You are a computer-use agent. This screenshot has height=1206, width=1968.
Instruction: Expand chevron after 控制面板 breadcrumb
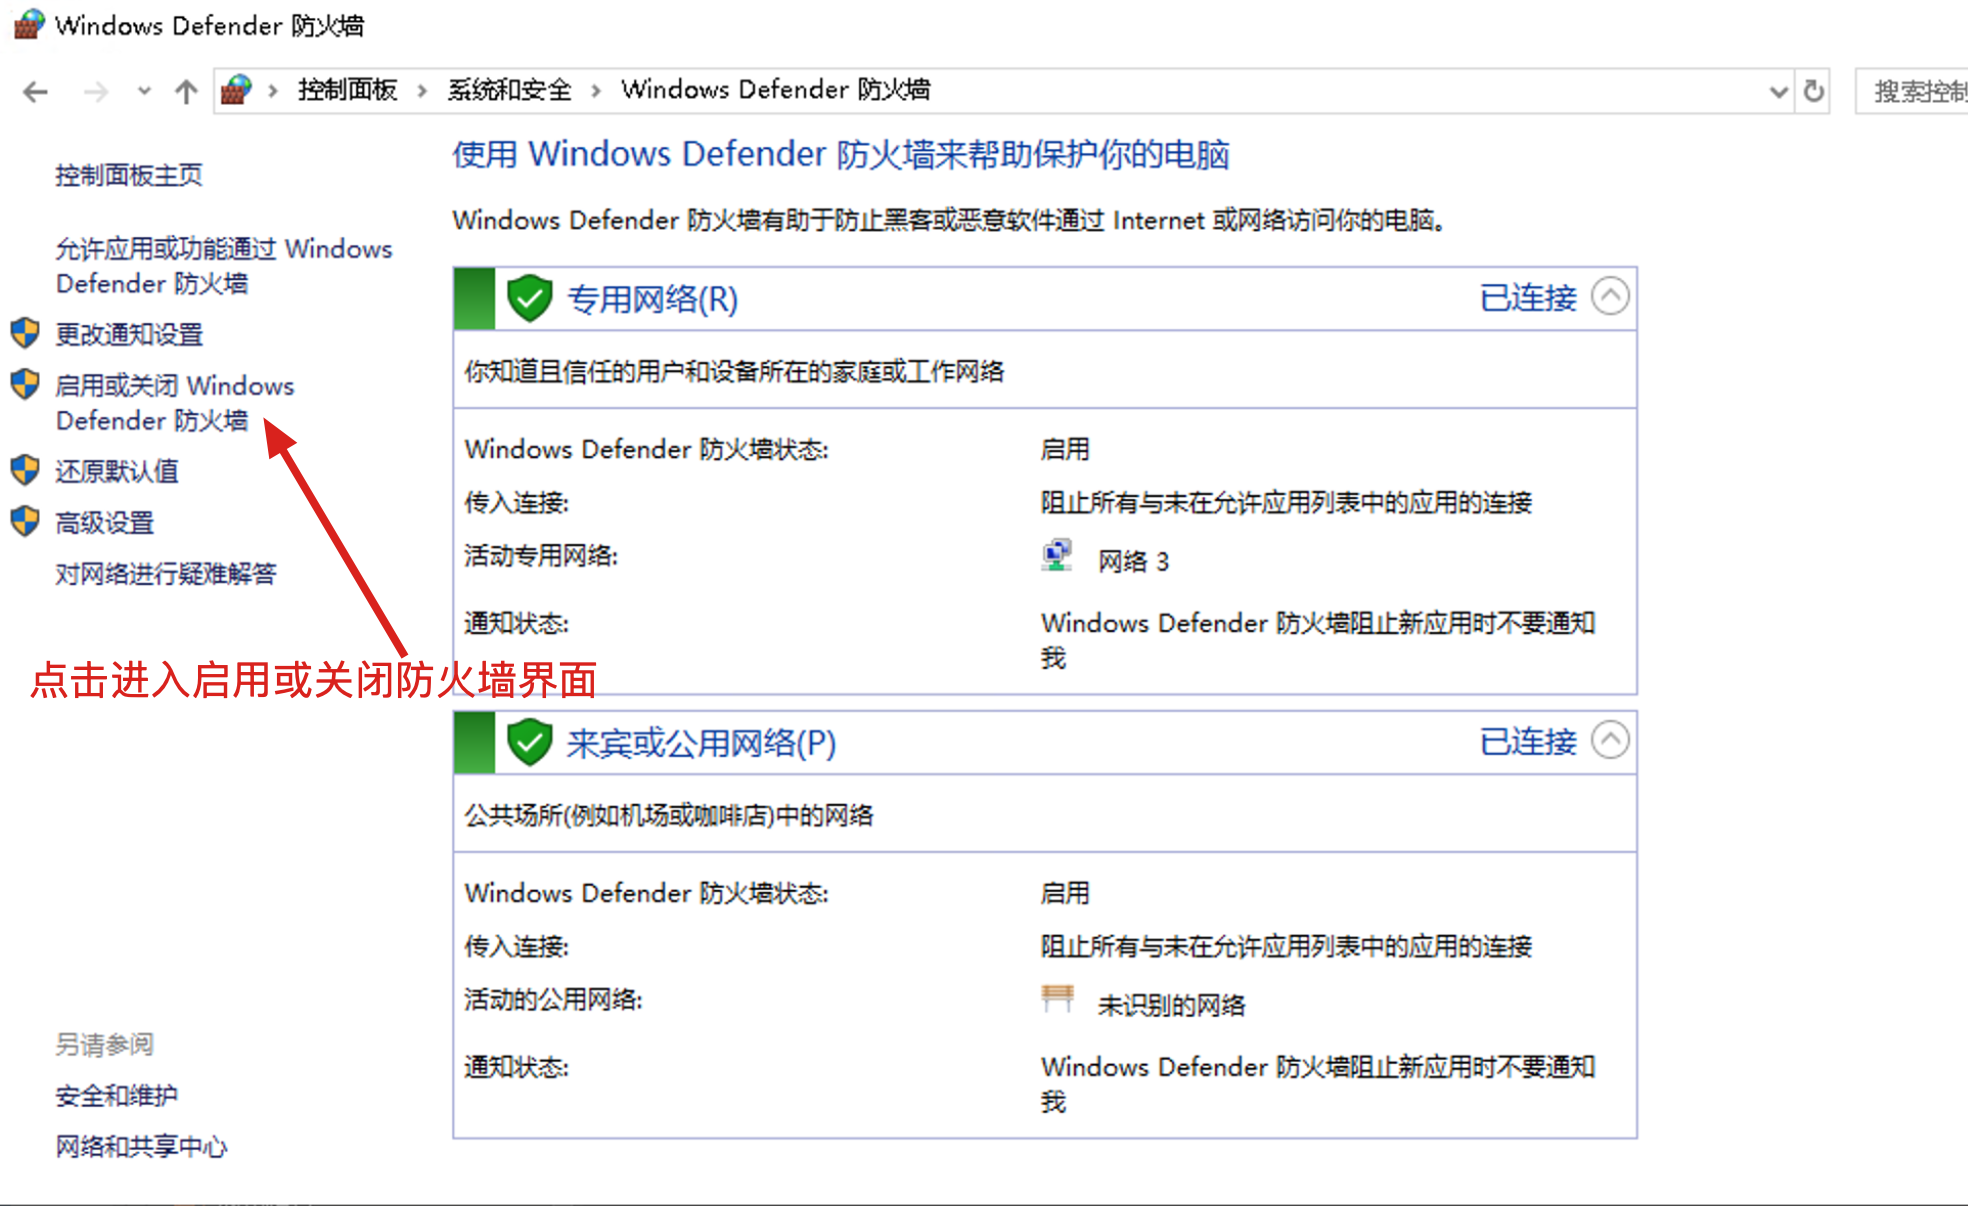(422, 91)
